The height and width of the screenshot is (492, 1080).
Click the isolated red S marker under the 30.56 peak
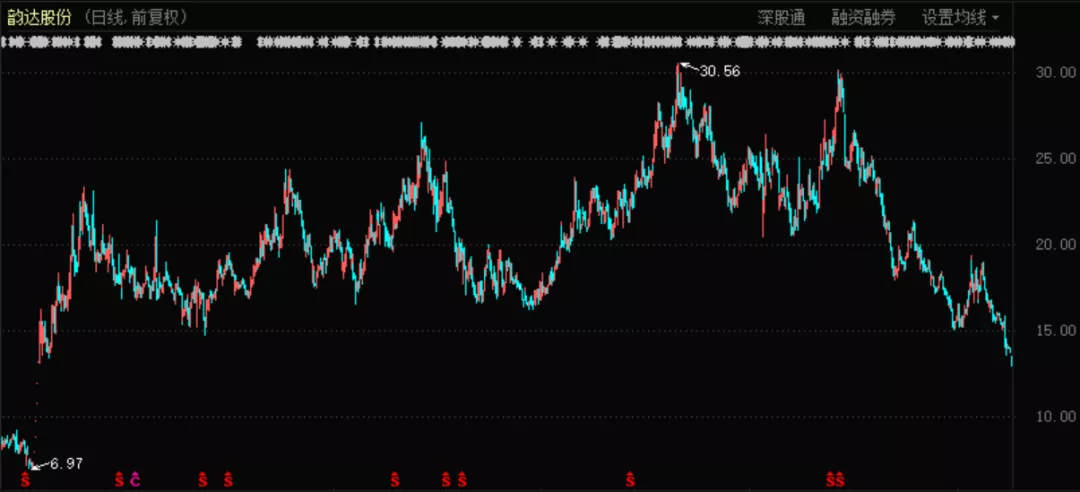click(630, 481)
